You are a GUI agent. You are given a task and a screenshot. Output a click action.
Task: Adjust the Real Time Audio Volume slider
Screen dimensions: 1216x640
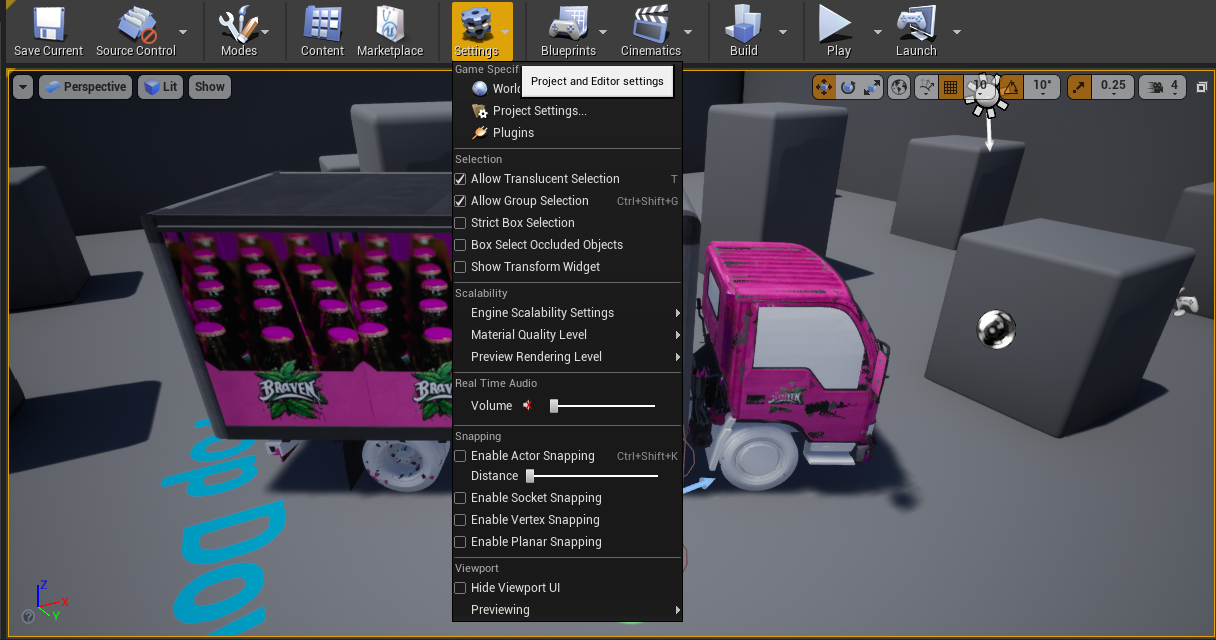[x=602, y=406]
